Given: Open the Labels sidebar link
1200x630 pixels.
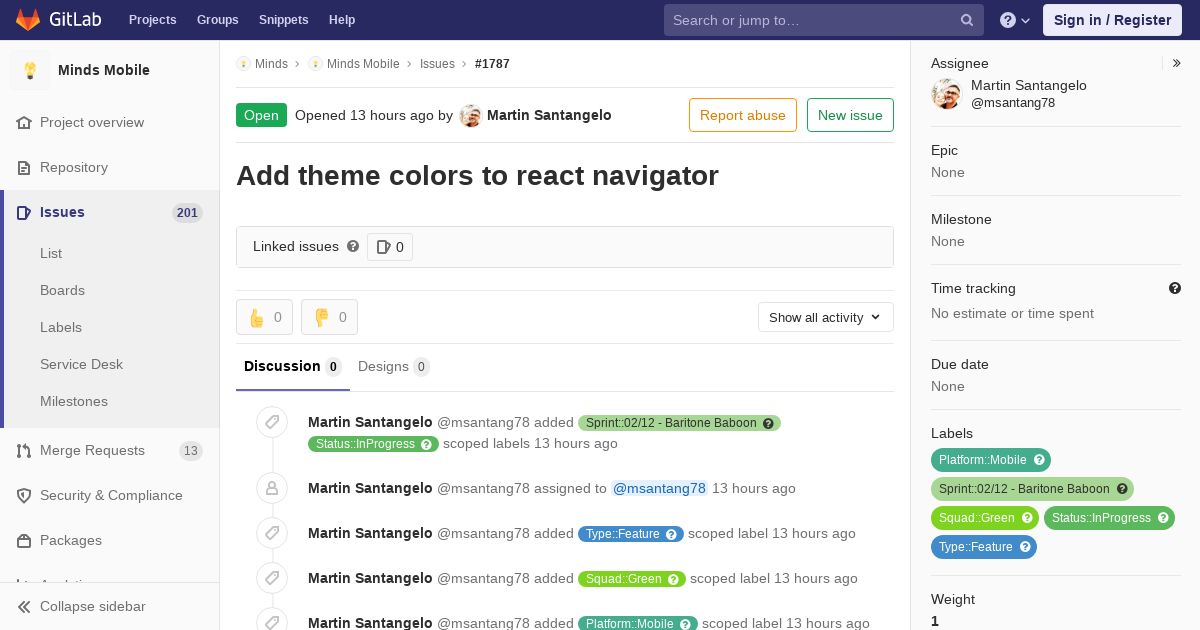Looking at the screenshot, I should pos(61,327).
